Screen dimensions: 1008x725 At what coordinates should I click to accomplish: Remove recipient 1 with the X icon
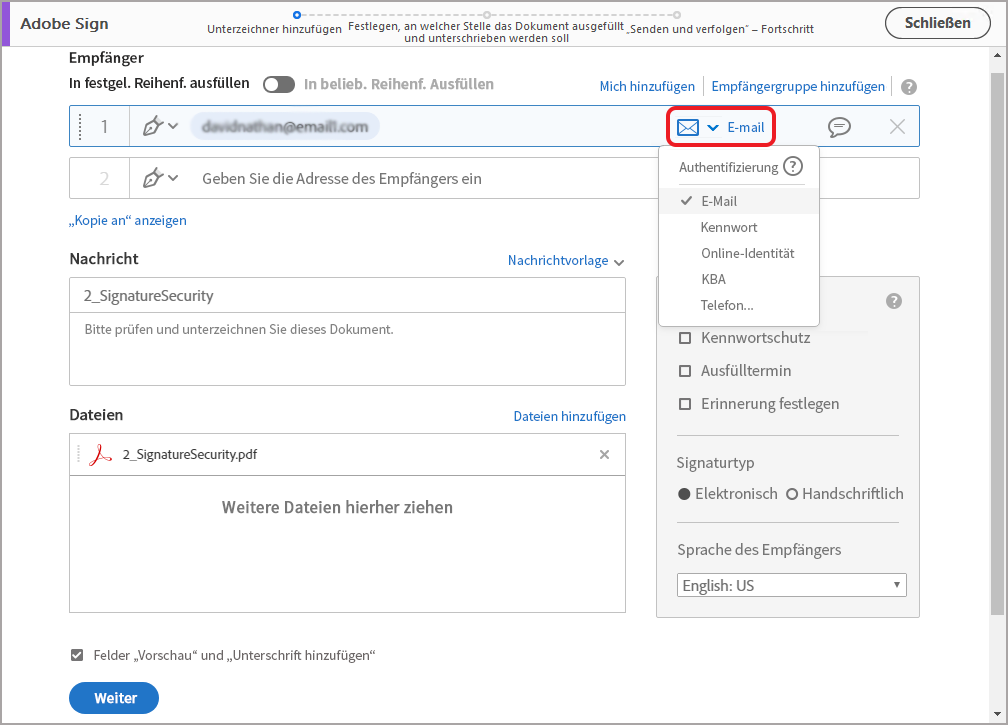(x=897, y=127)
